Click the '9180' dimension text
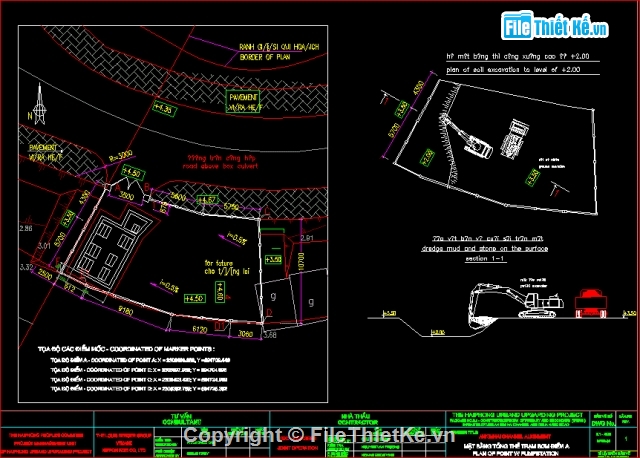 click(x=125, y=311)
